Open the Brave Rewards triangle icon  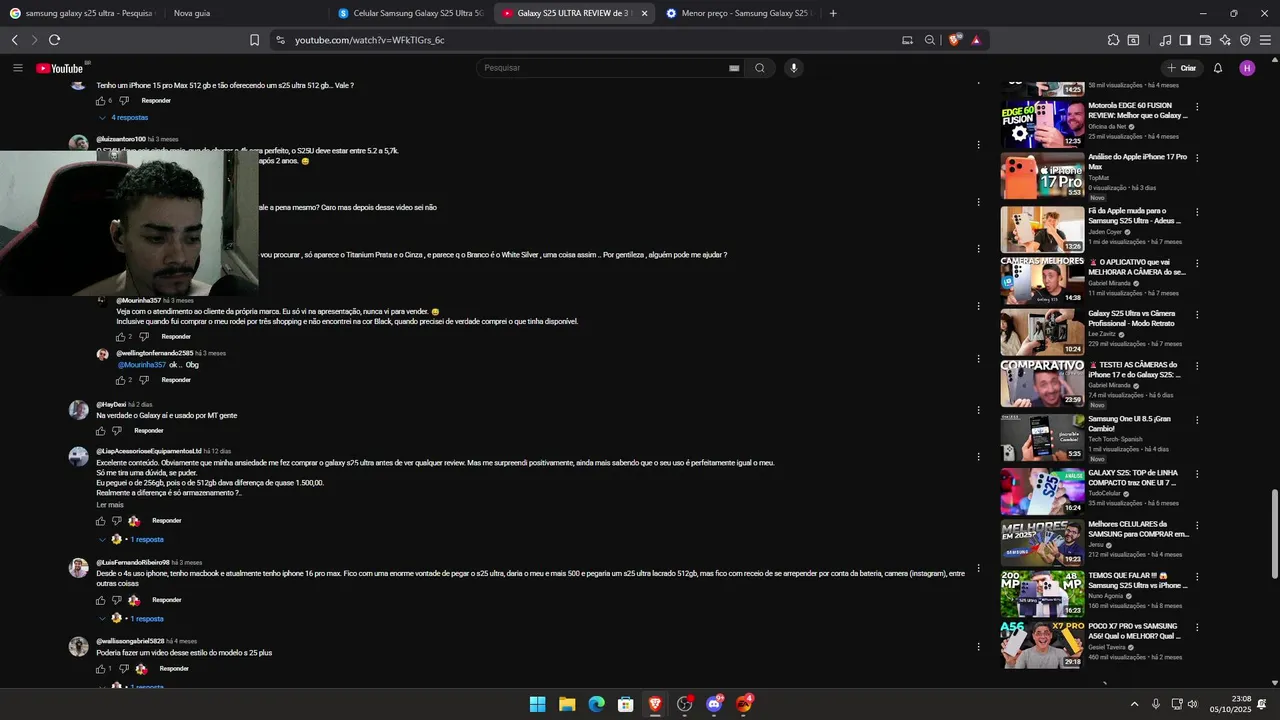(976, 40)
